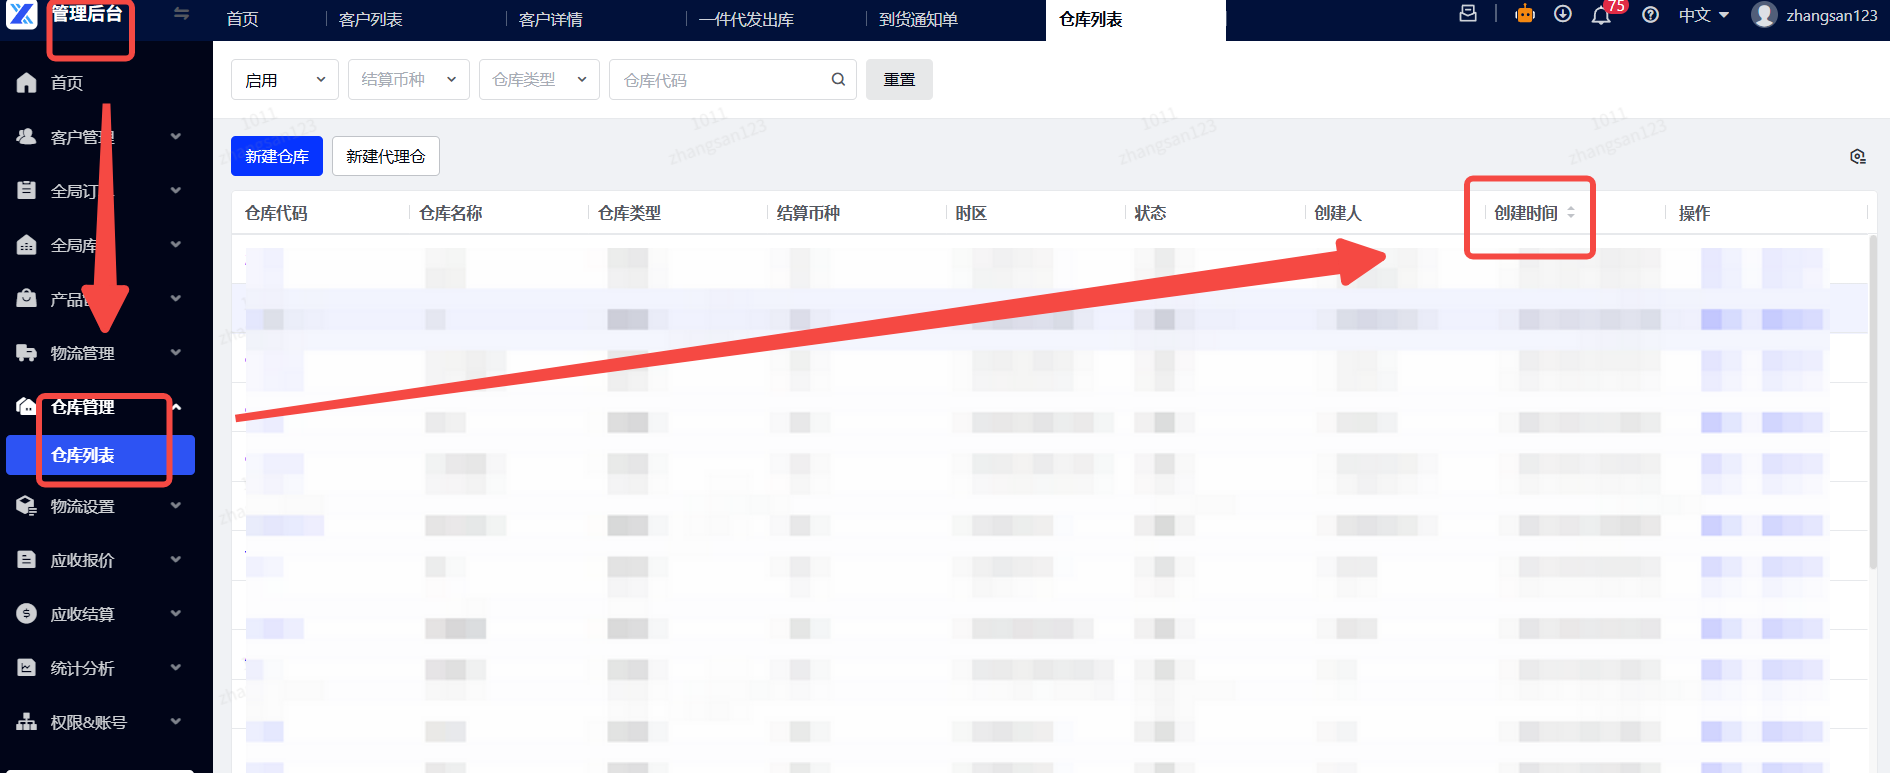Switch to the 客户详情 tab
Screen dimensions: 1890x773
[x=551, y=19]
